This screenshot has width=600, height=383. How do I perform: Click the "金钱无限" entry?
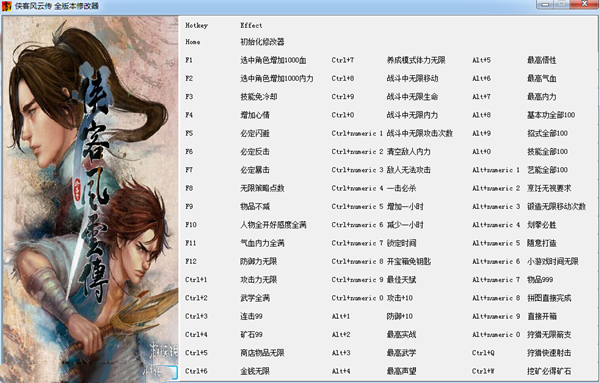(255, 371)
